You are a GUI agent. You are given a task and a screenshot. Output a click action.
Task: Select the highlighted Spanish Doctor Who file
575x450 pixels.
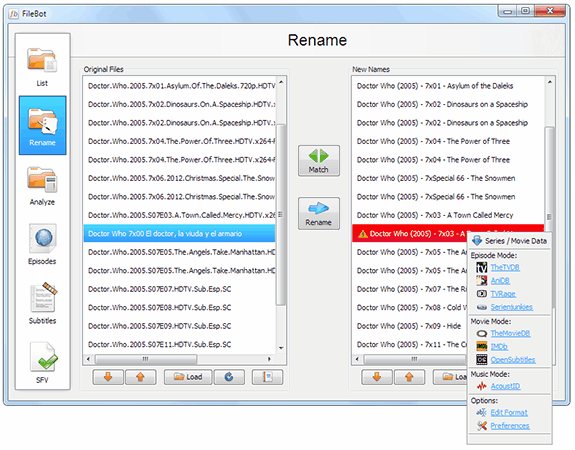click(179, 234)
